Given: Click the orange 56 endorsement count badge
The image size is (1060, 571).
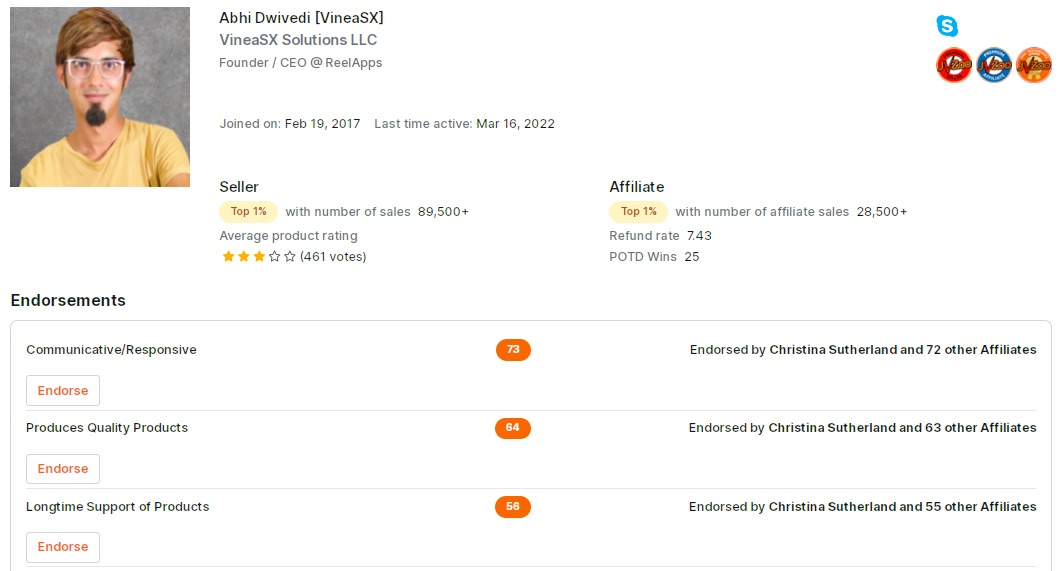Looking at the screenshot, I should (512, 507).
